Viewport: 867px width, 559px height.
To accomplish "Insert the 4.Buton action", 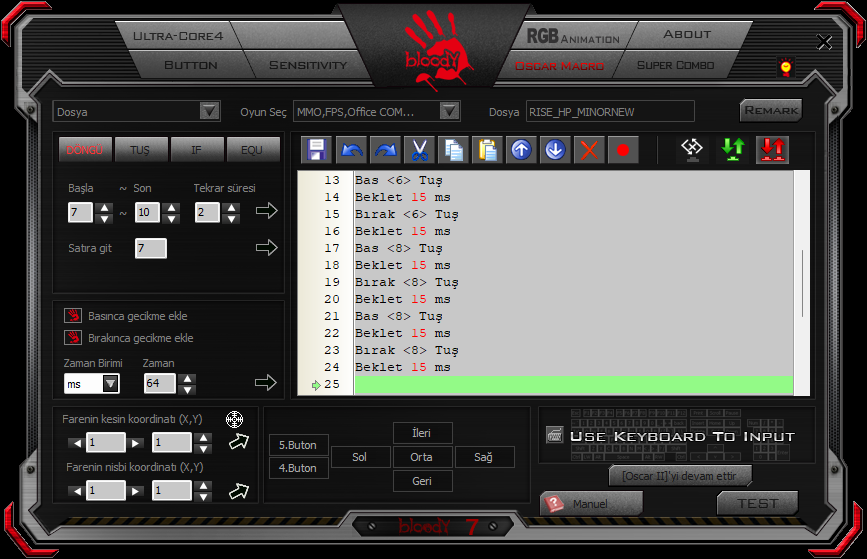I will pos(298,468).
